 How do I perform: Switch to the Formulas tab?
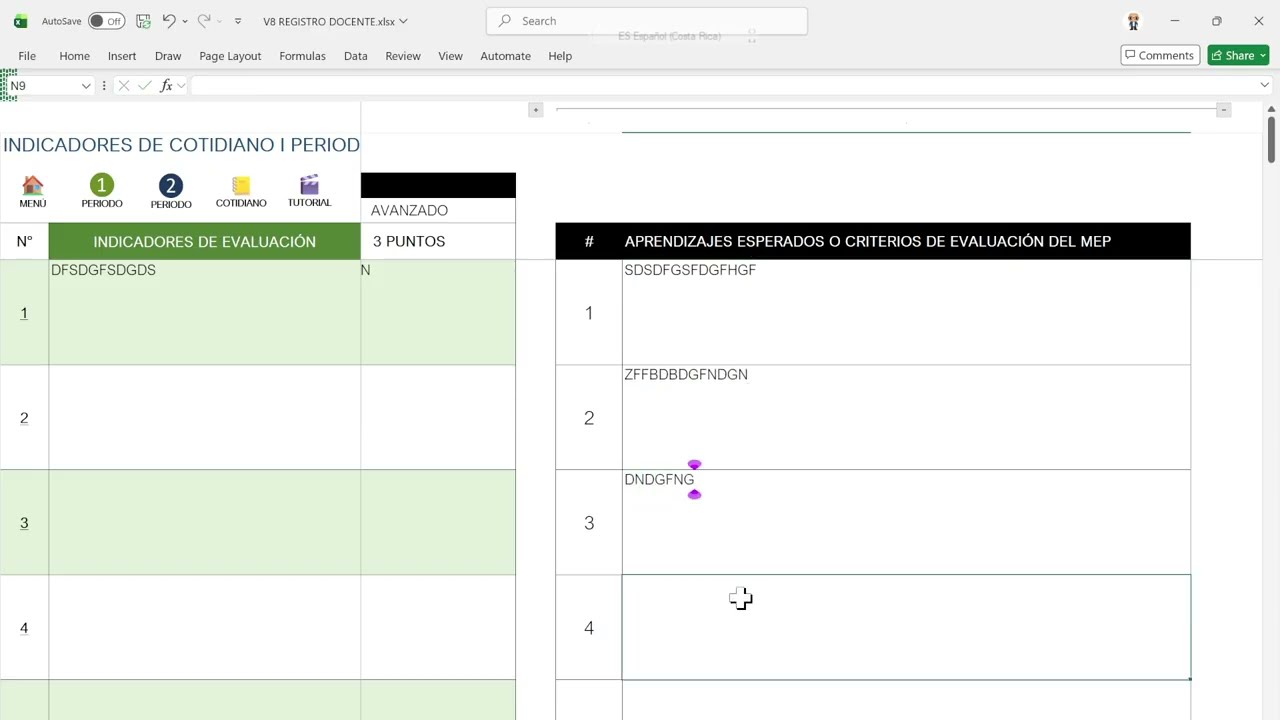302,56
